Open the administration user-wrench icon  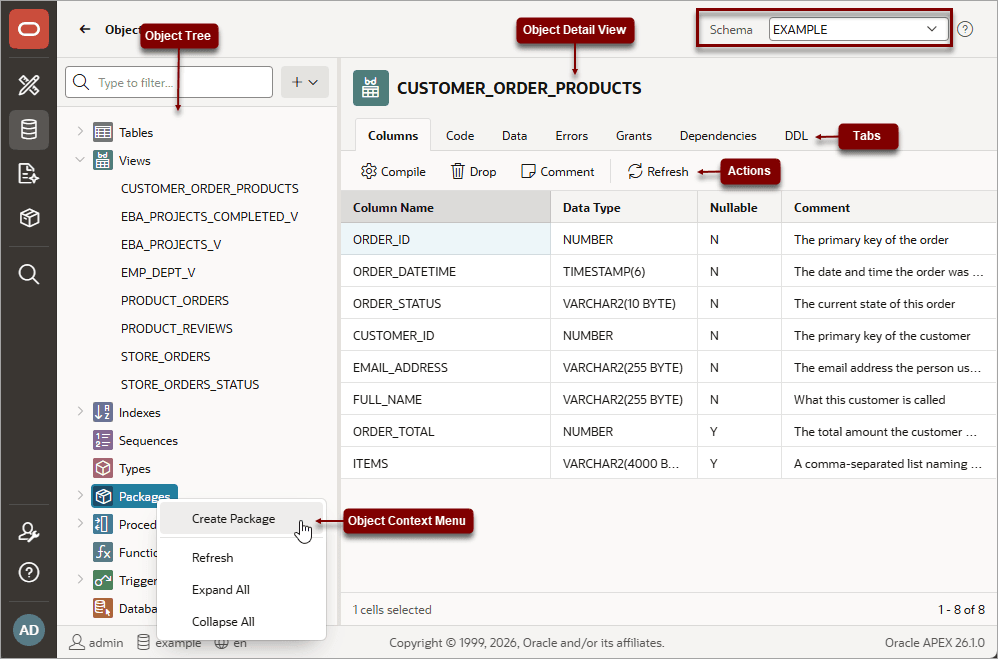[x=29, y=532]
